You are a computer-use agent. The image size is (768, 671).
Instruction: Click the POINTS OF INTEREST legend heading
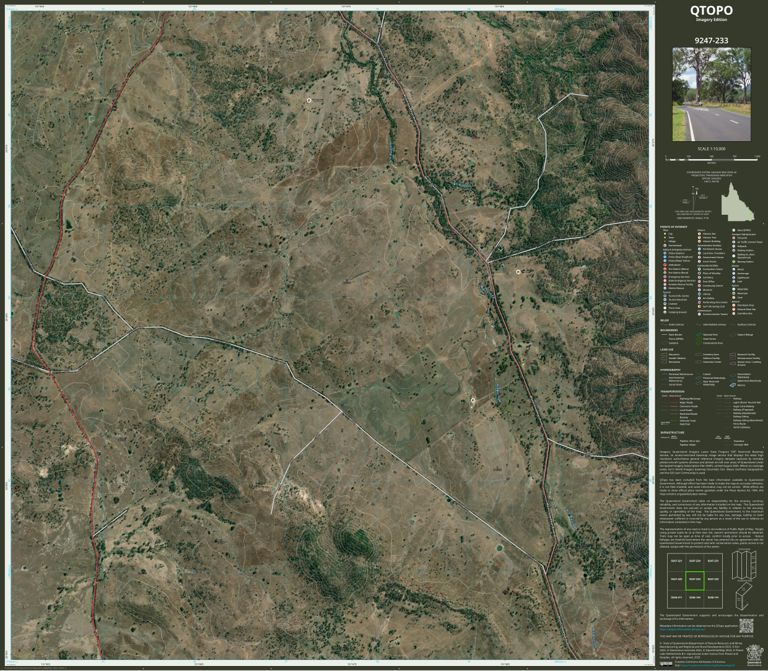[x=673, y=227]
